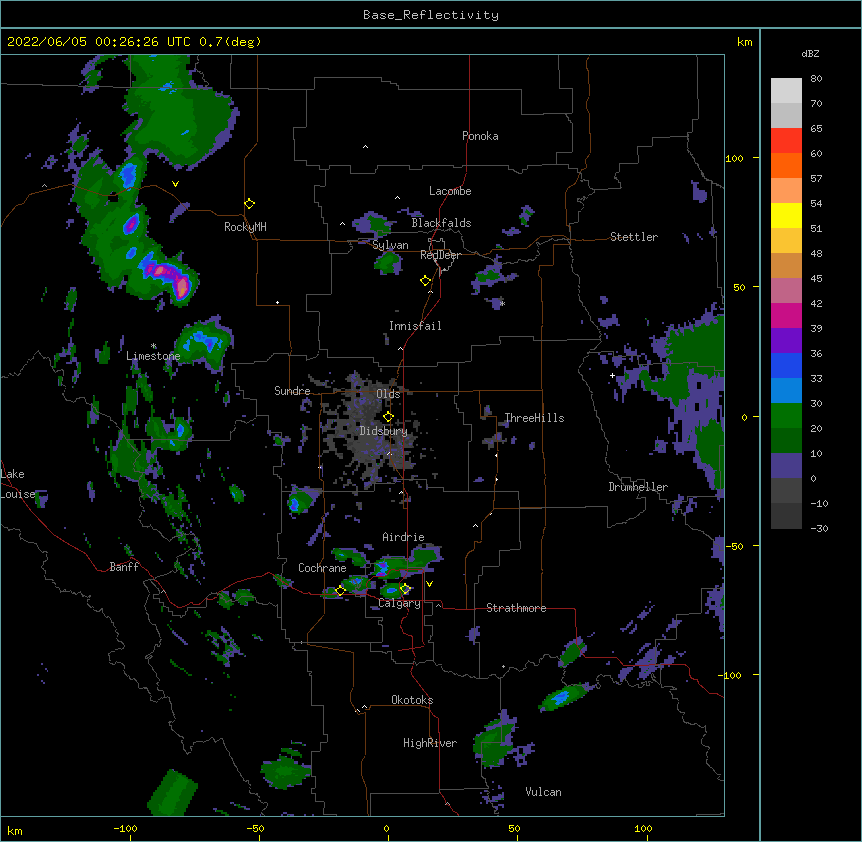Click the yellow diamond marker south of Cochrane
Screen dimensions: 862x842
[x=340, y=591]
